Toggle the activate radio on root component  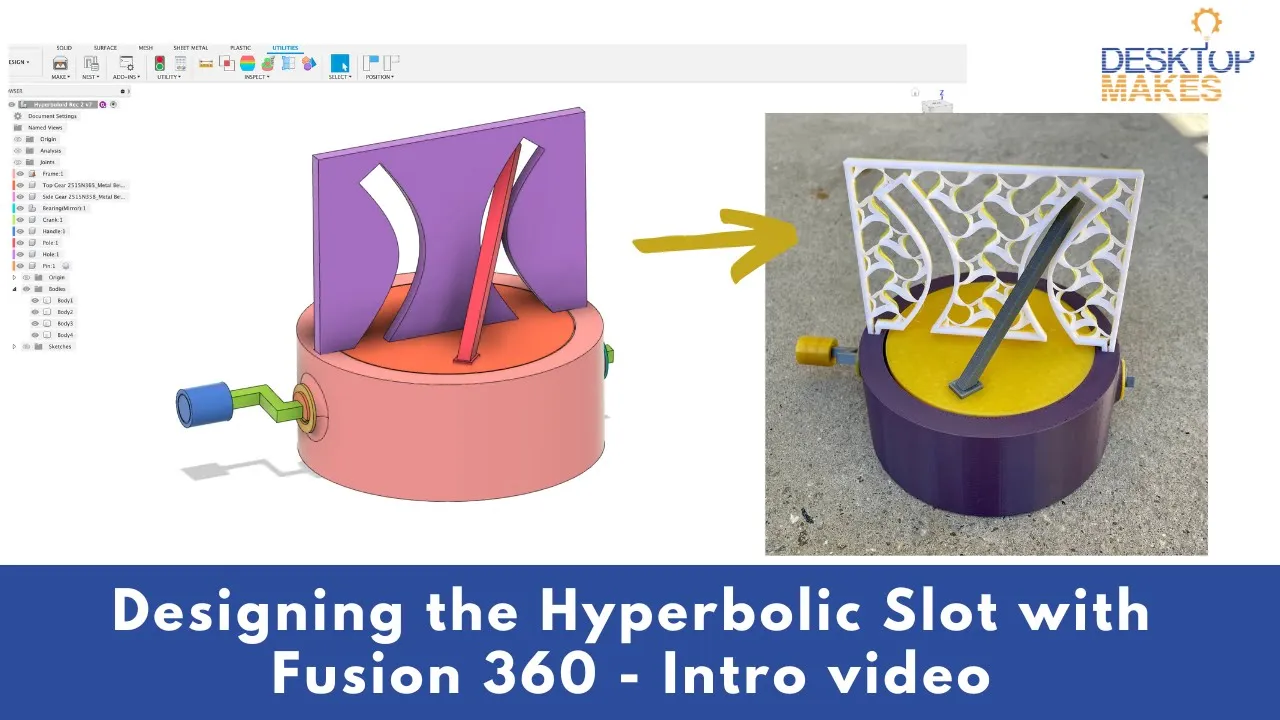point(113,105)
